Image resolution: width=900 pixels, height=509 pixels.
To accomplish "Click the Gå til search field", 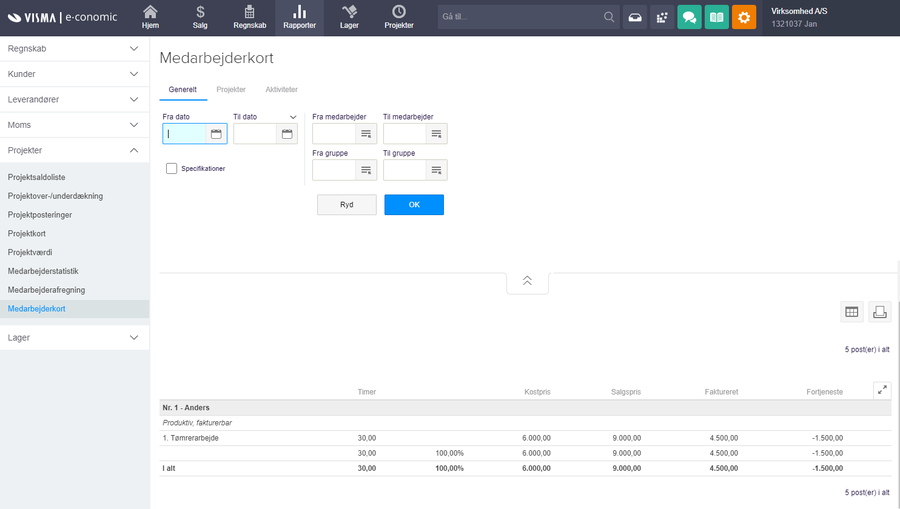I will [x=520, y=17].
